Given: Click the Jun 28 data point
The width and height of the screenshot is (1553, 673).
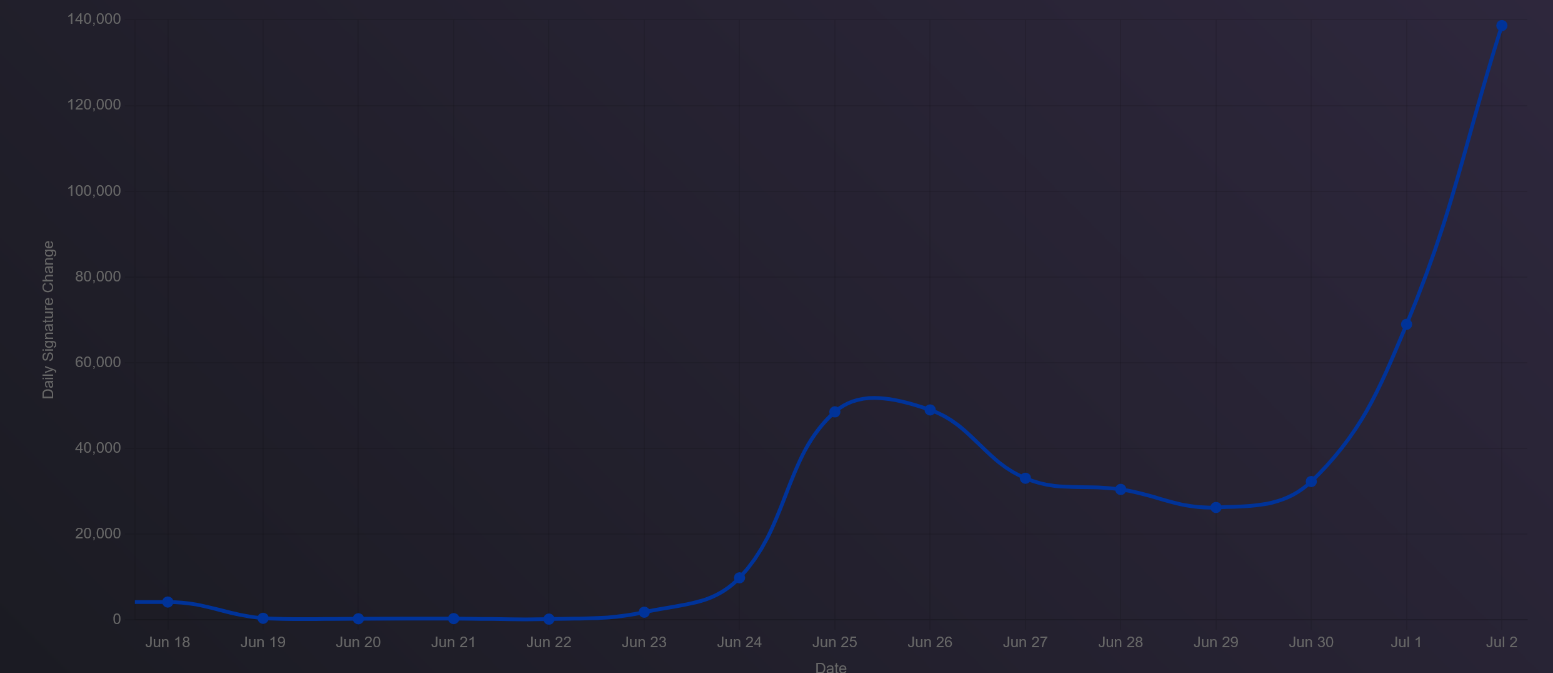Looking at the screenshot, I should [x=1121, y=490].
